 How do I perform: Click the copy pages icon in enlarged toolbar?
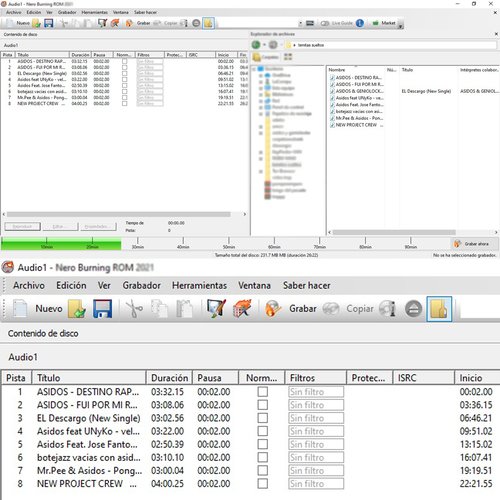click(159, 309)
